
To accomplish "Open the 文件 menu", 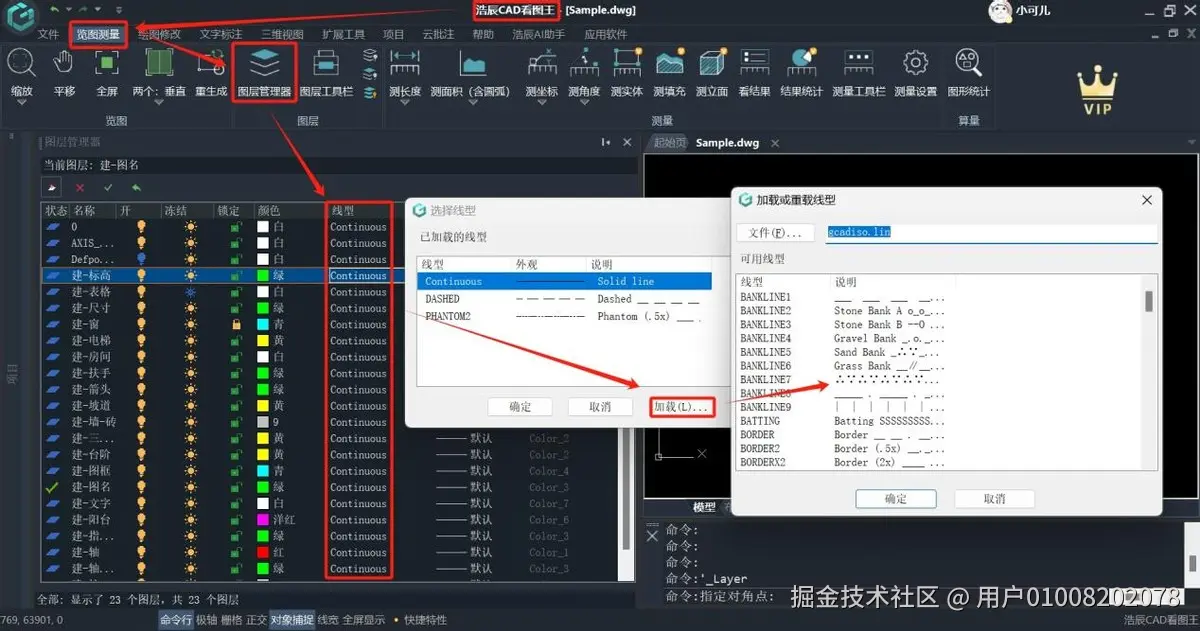I will tap(49, 34).
